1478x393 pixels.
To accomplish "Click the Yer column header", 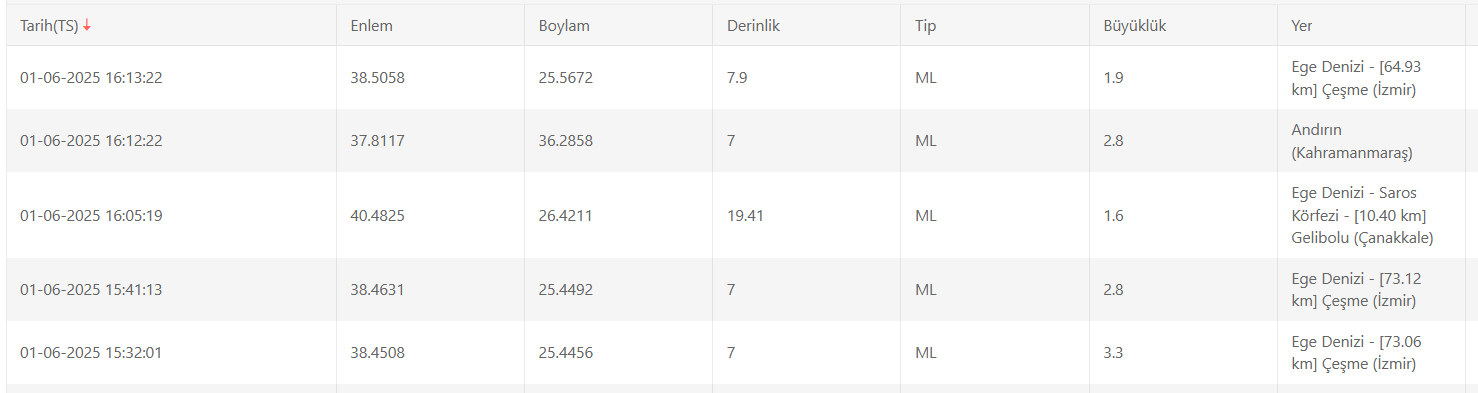I will click(1302, 26).
